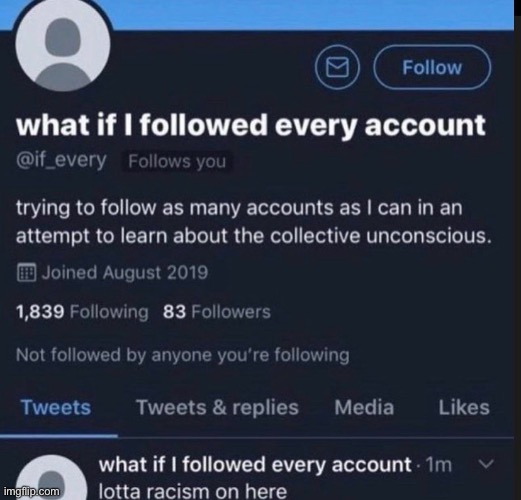
Task: Open direct message envelope icon
Action: [337, 67]
